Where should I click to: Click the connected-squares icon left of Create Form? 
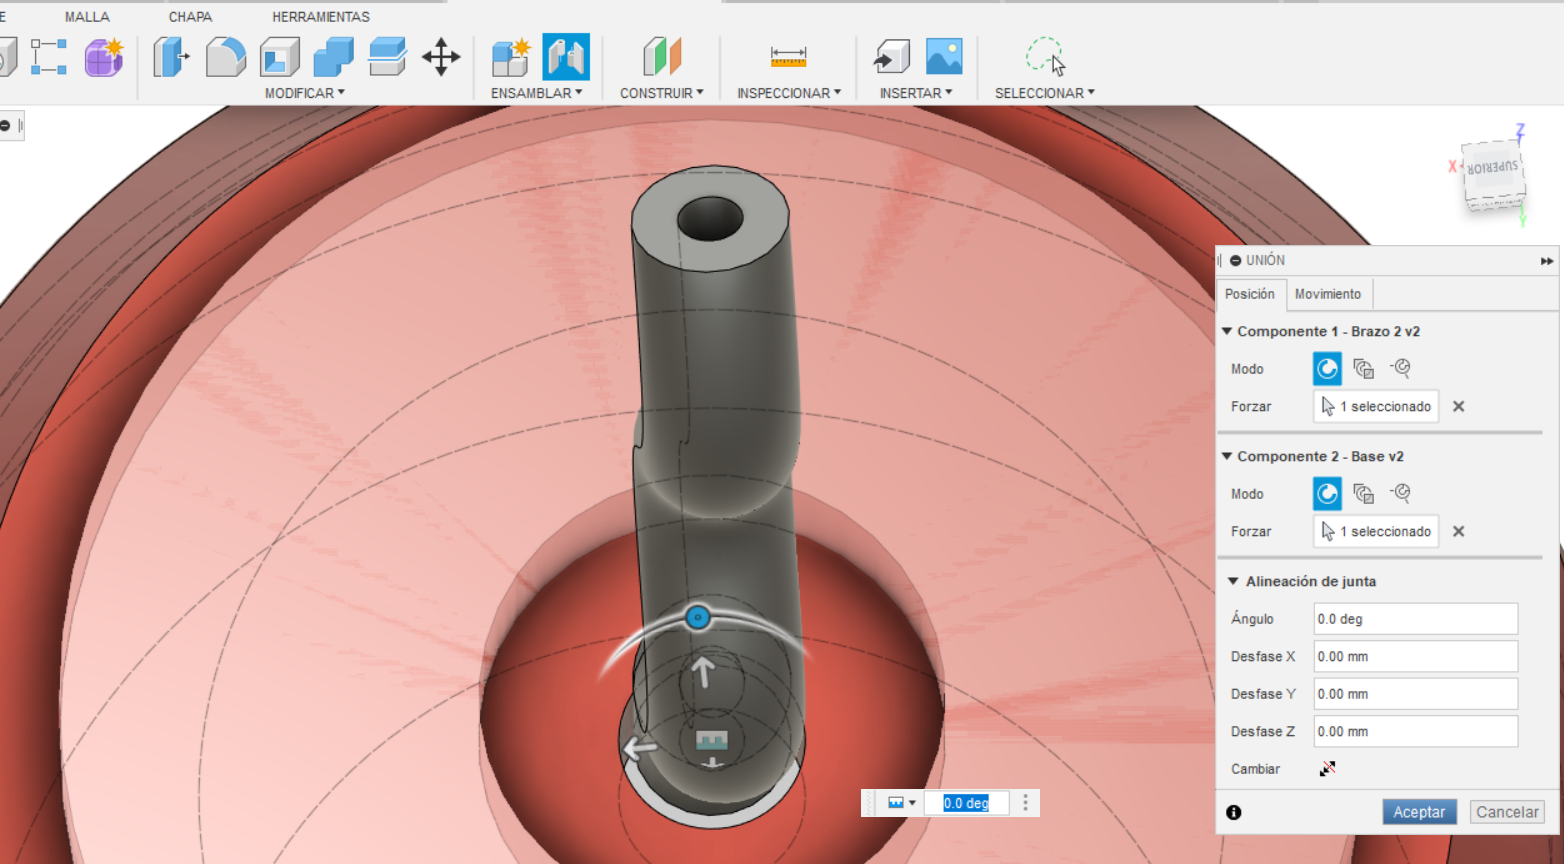tap(48, 57)
